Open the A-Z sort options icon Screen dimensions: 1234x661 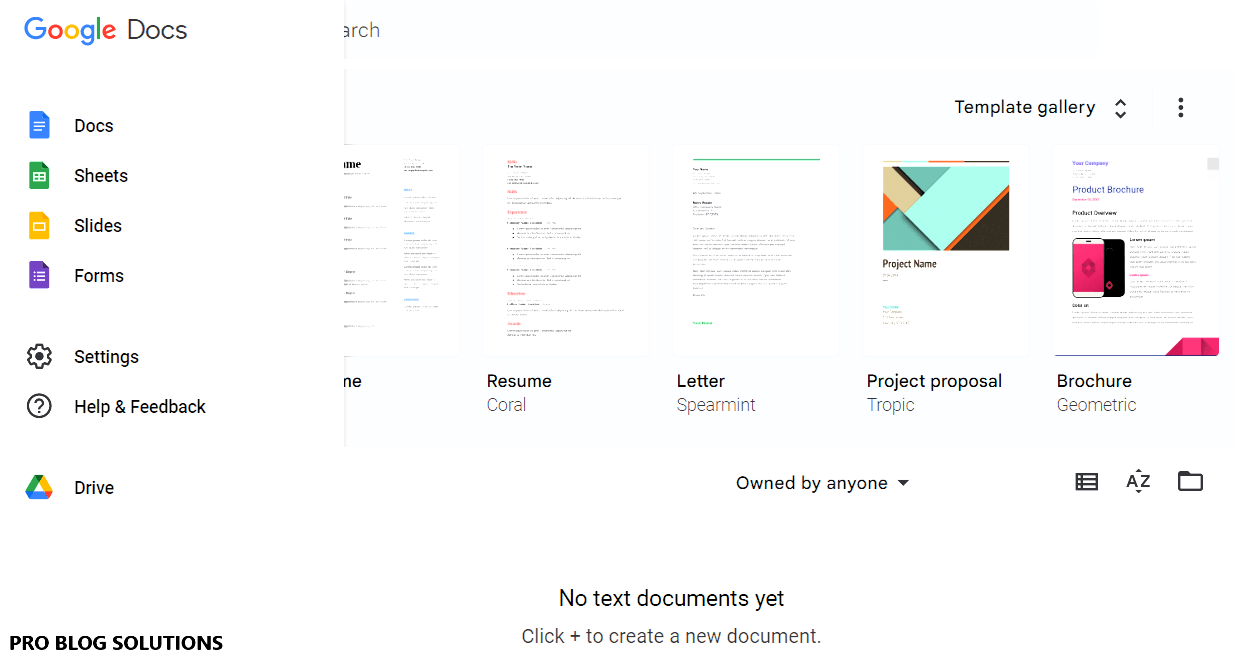pos(1138,482)
